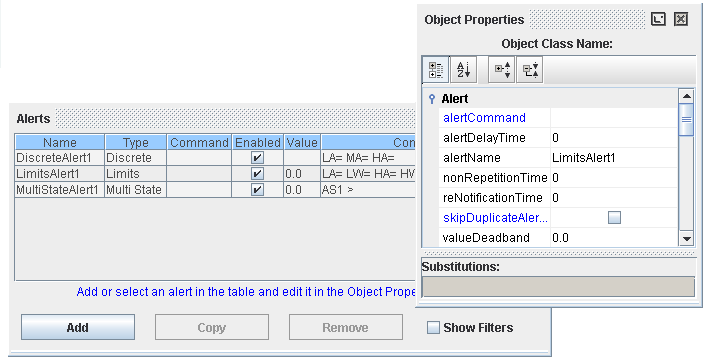Toggle Enabled checkbox for DiscreteAlert1
The height and width of the screenshot is (360, 703).
tap(257, 158)
